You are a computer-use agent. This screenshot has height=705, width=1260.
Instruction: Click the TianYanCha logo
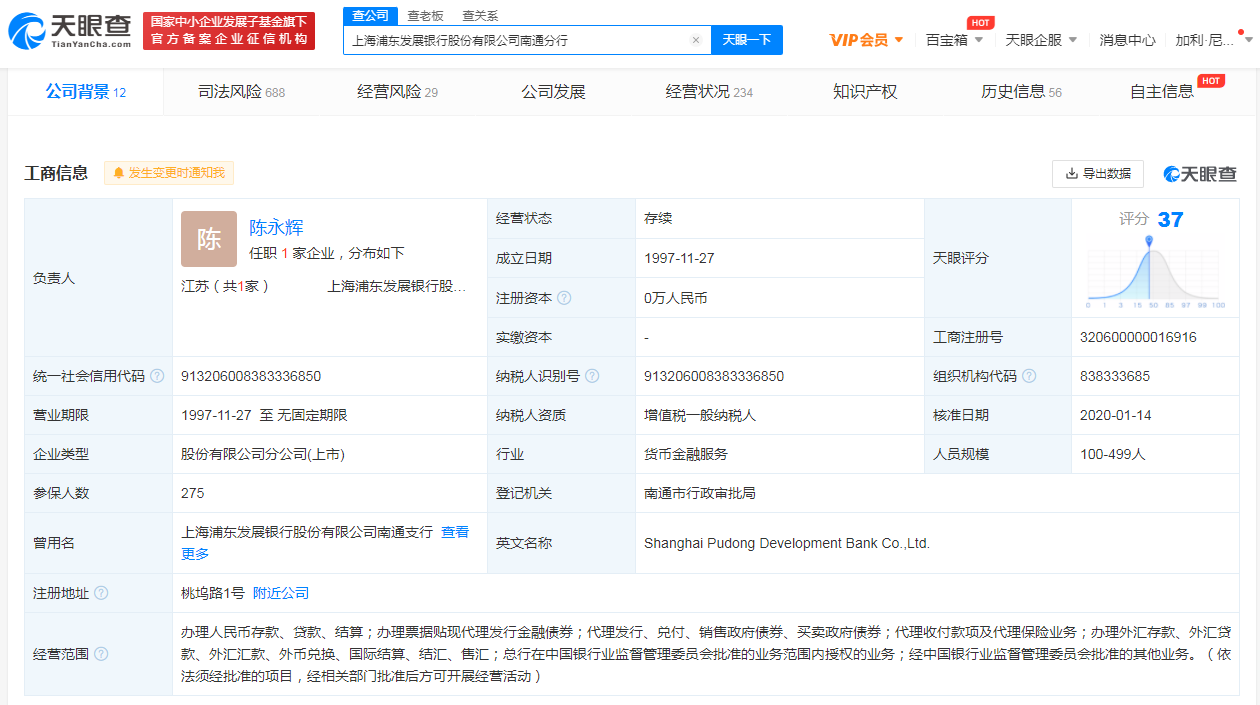click(x=70, y=31)
